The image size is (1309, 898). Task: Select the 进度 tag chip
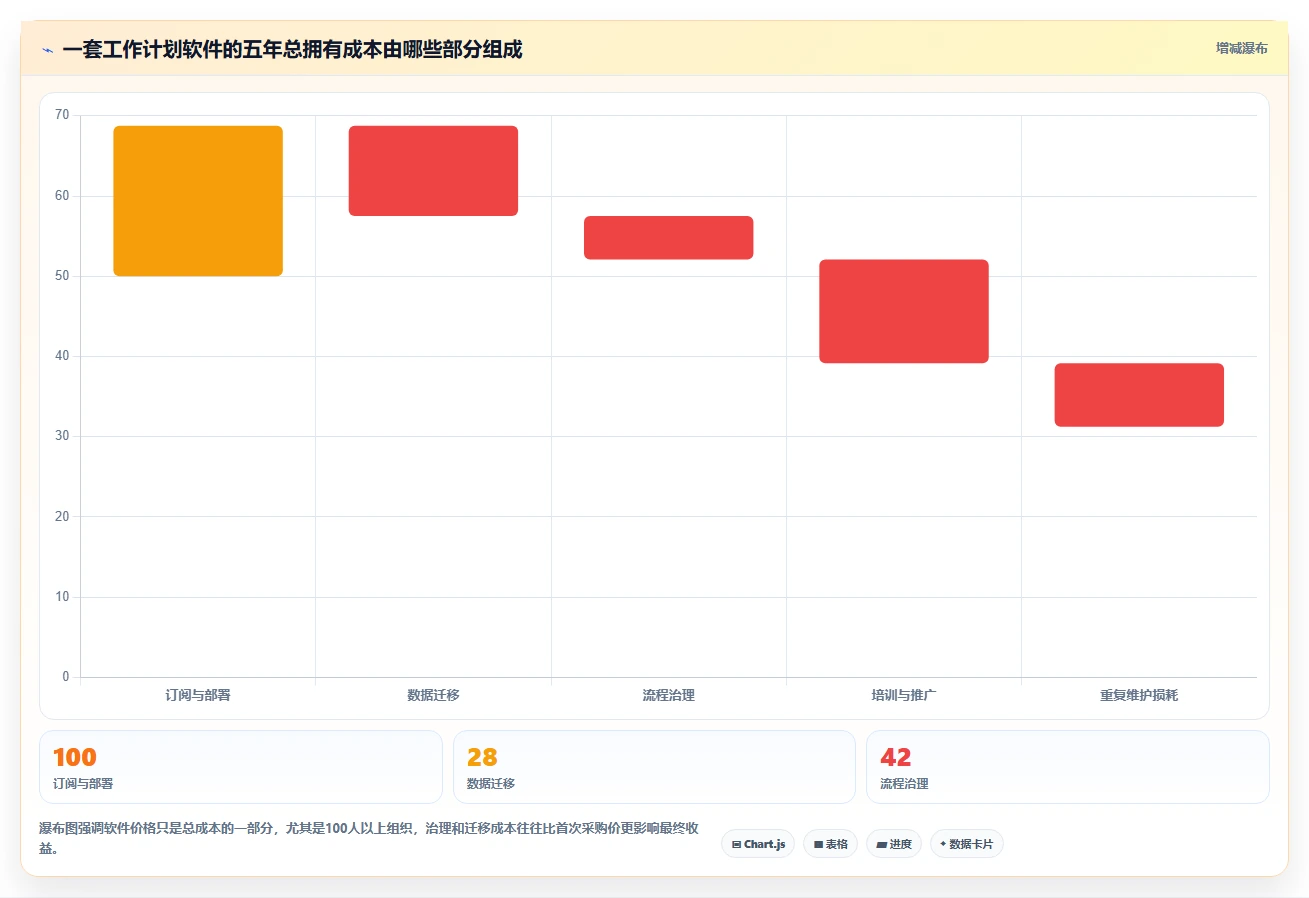tap(893, 844)
